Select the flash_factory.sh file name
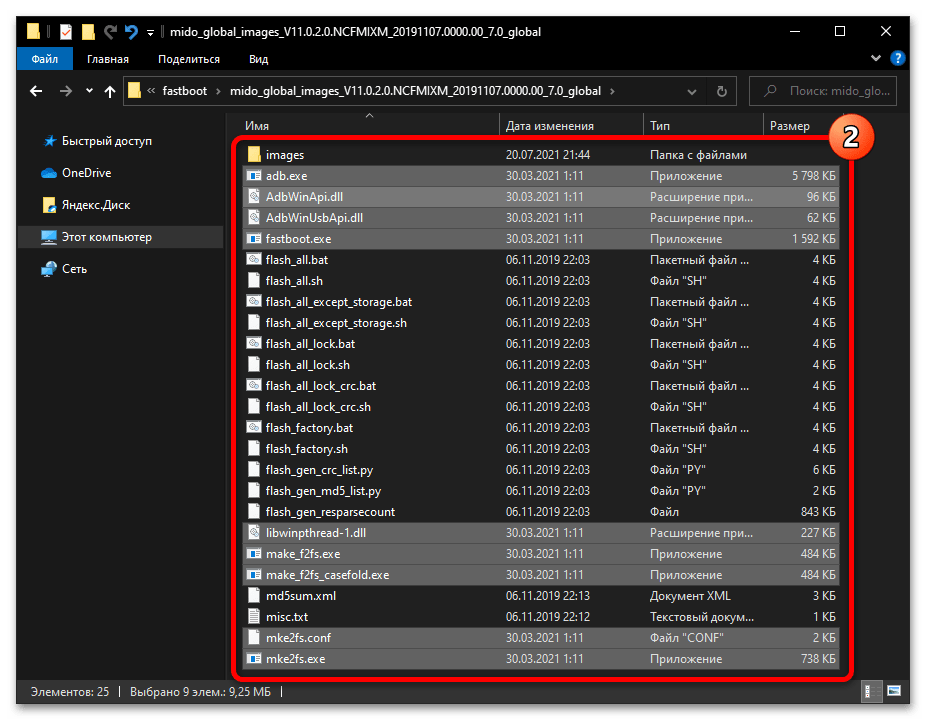The image size is (926, 720). [307, 449]
